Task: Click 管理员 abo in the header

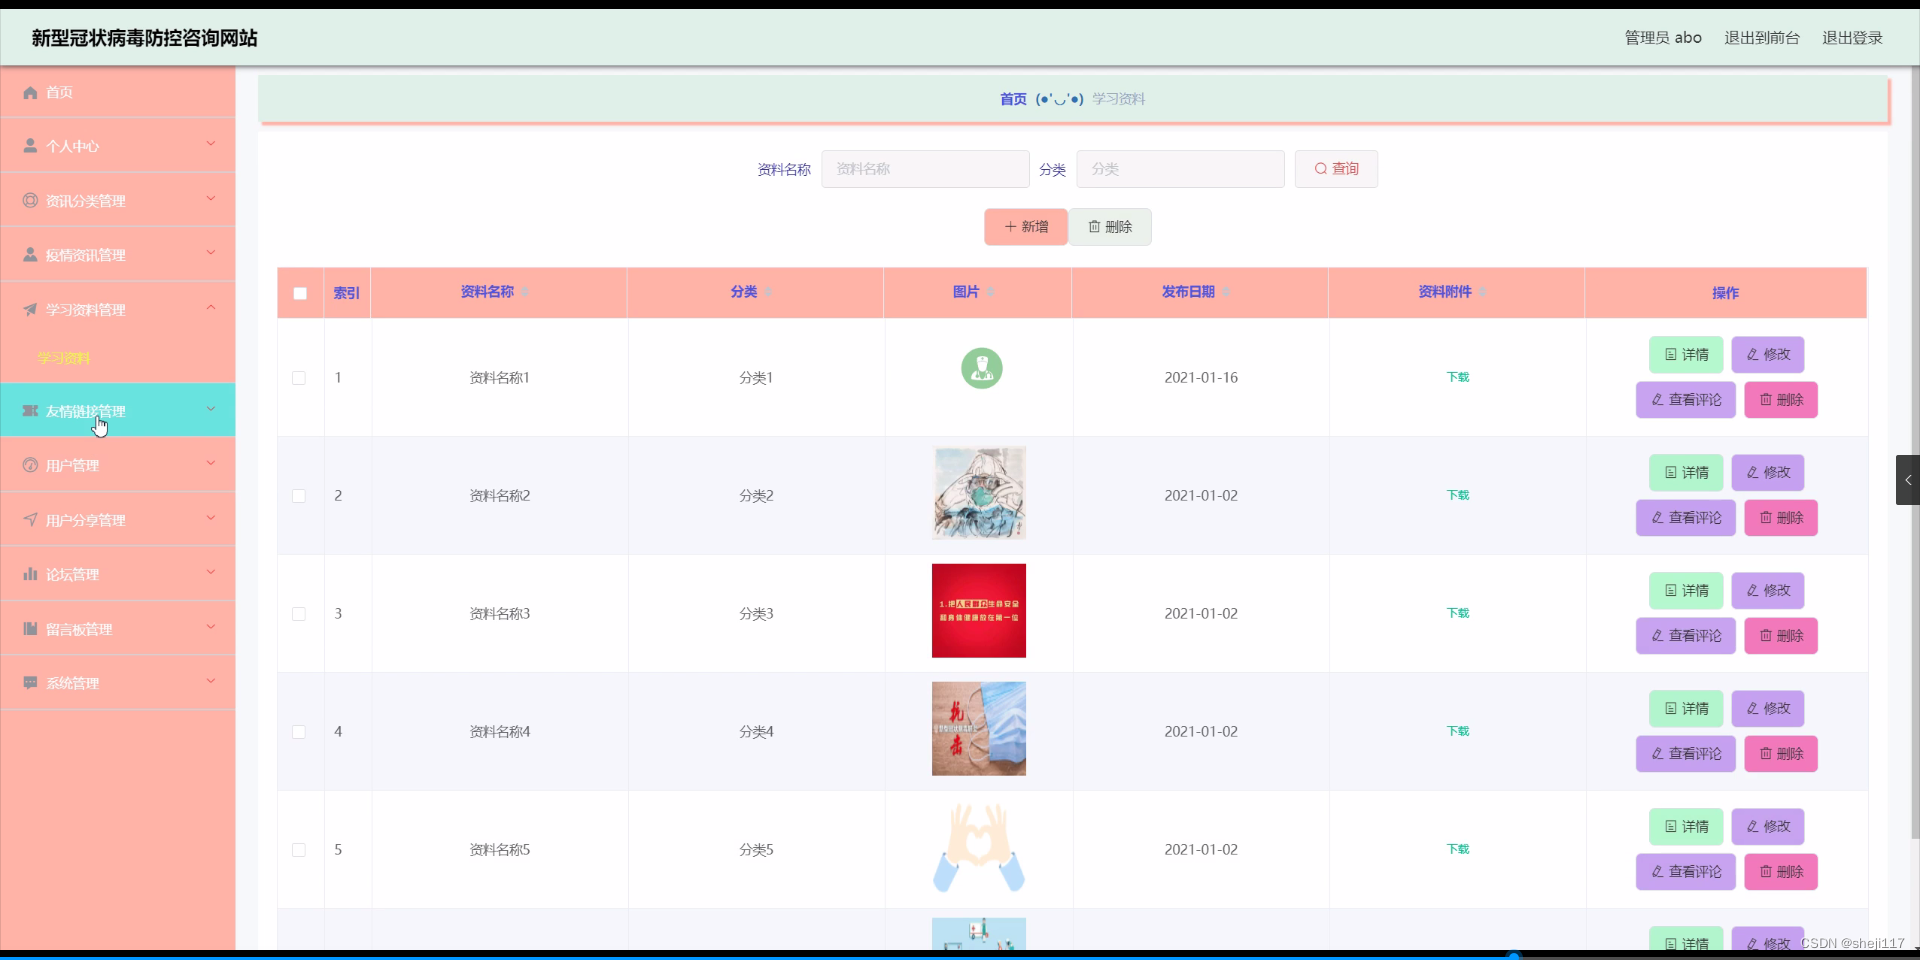Action: click(1663, 38)
